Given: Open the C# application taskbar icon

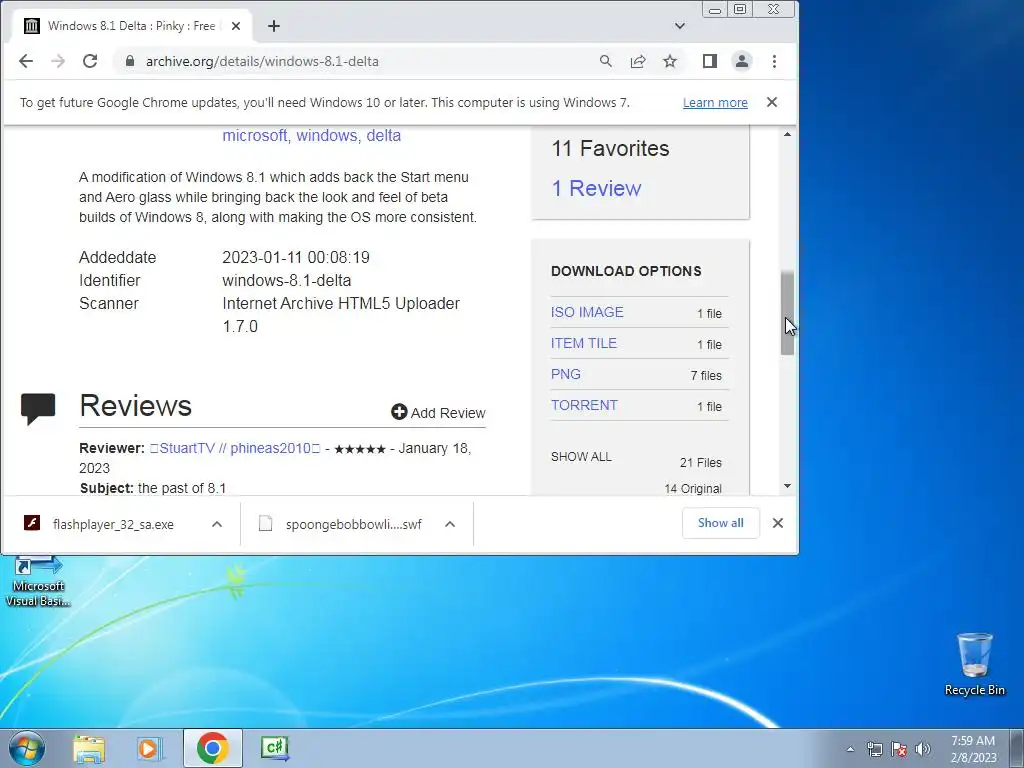Looking at the screenshot, I should pyautogui.click(x=274, y=748).
